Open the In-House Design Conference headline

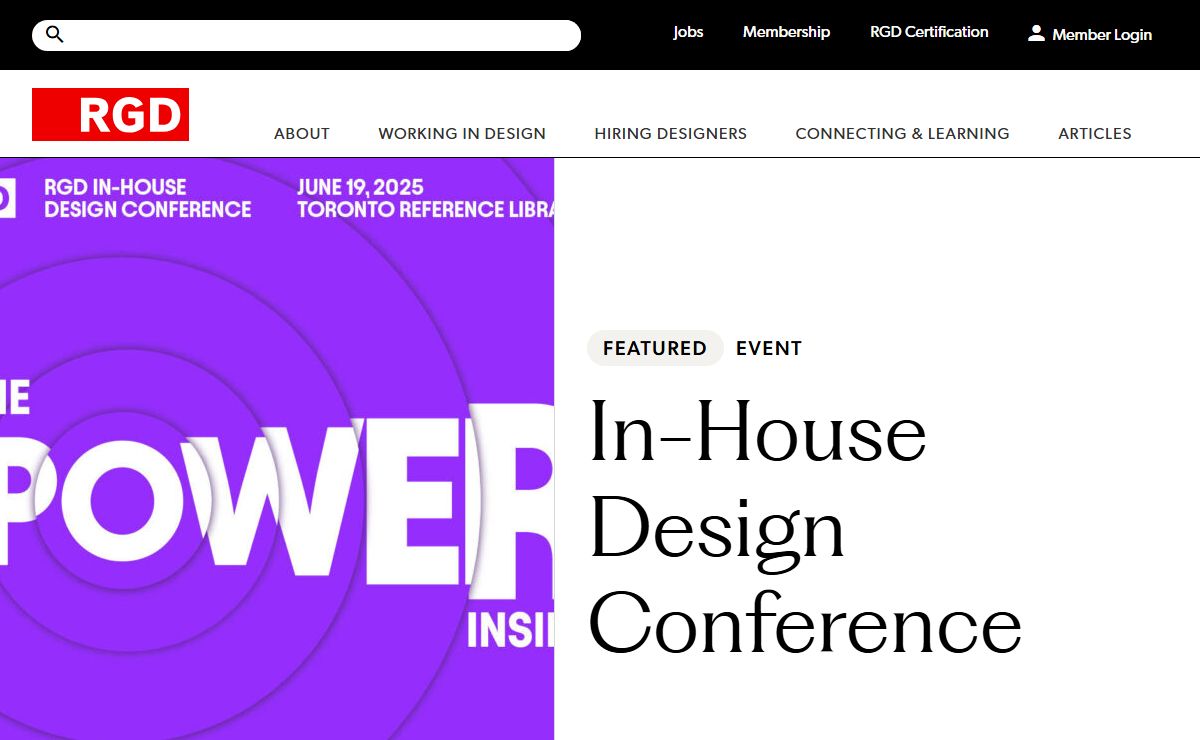click(x=805, y=525)
